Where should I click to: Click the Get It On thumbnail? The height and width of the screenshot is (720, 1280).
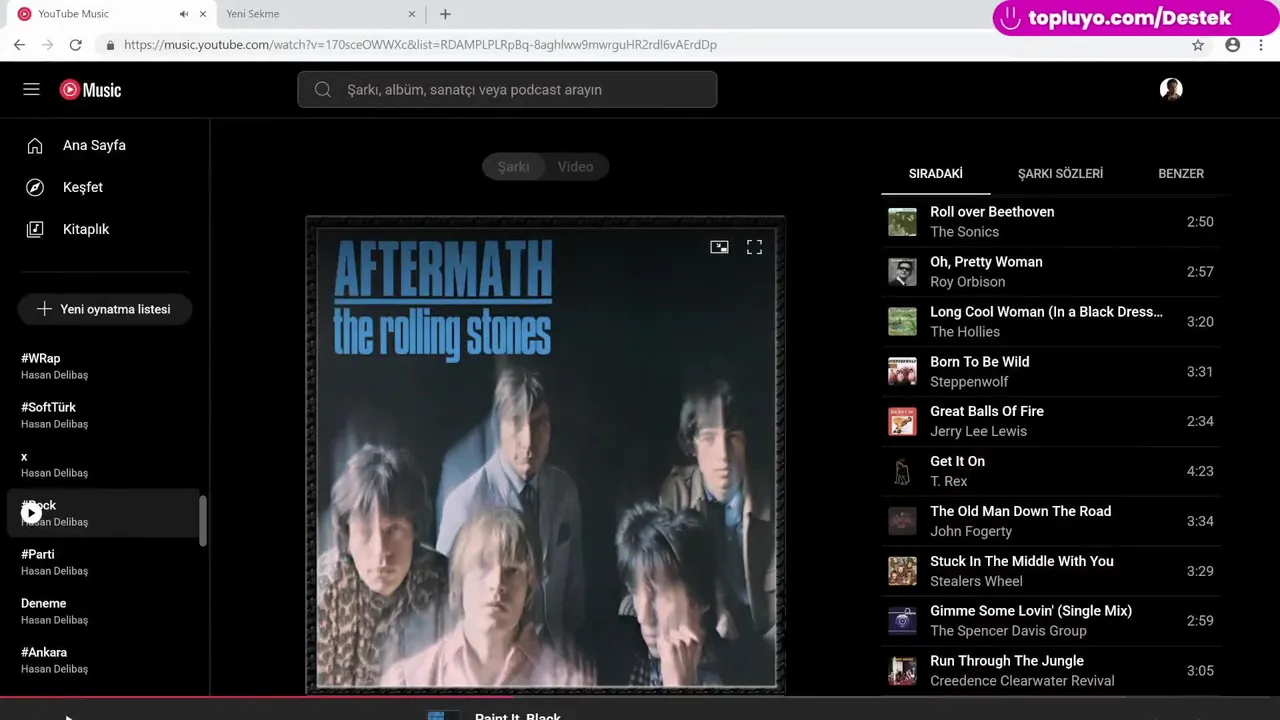click(902, 471)
